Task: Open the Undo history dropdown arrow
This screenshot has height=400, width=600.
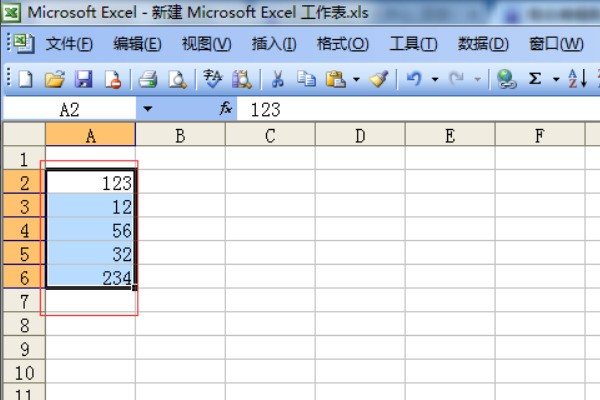Action: pyautogui.click(x=435, y=78)
